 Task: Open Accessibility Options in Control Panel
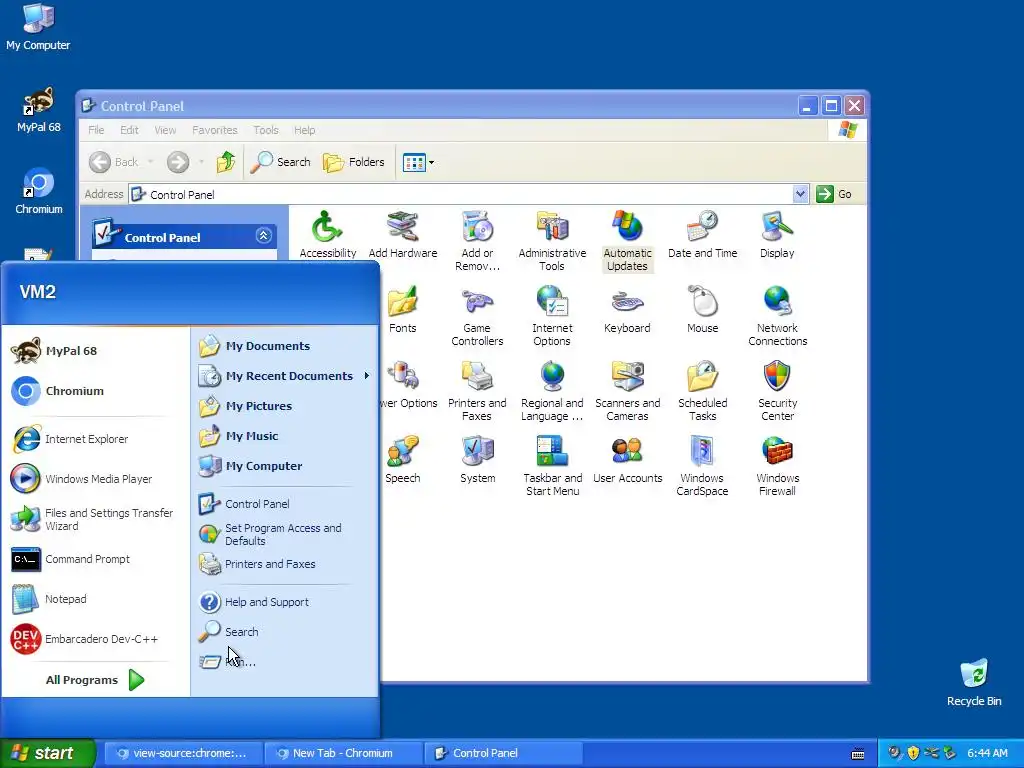tap(327, 235)
